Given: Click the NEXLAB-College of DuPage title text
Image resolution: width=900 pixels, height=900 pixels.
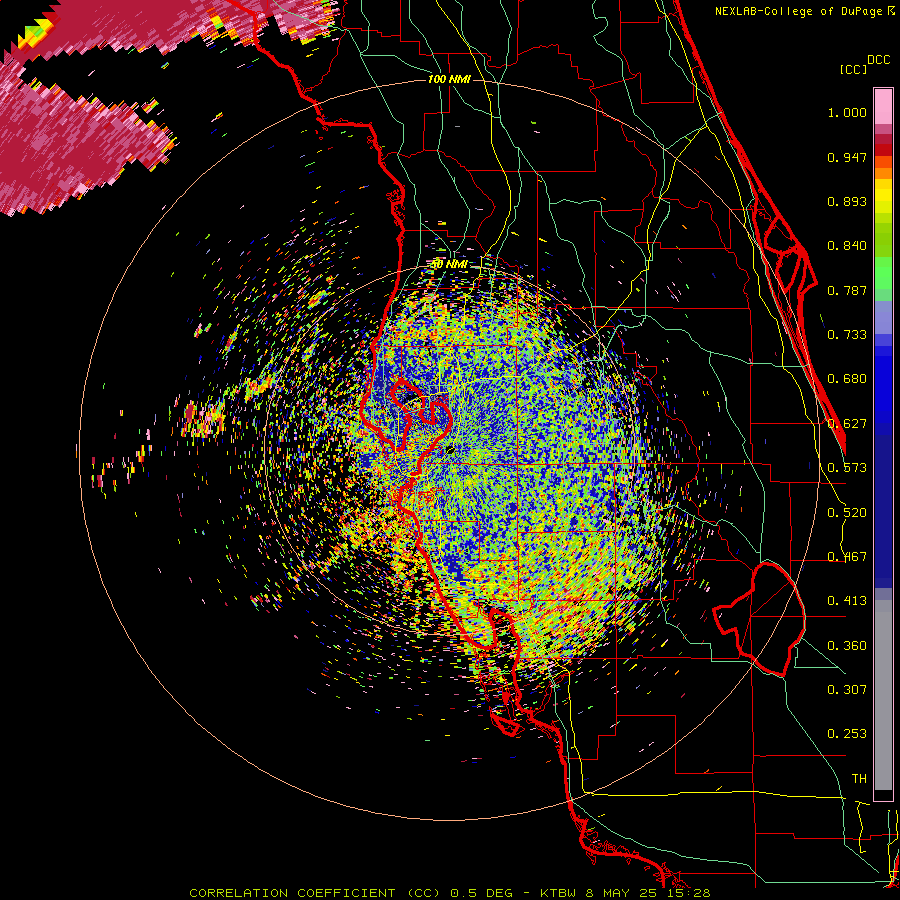Looking at the screenshot, I should coord(800,11).
